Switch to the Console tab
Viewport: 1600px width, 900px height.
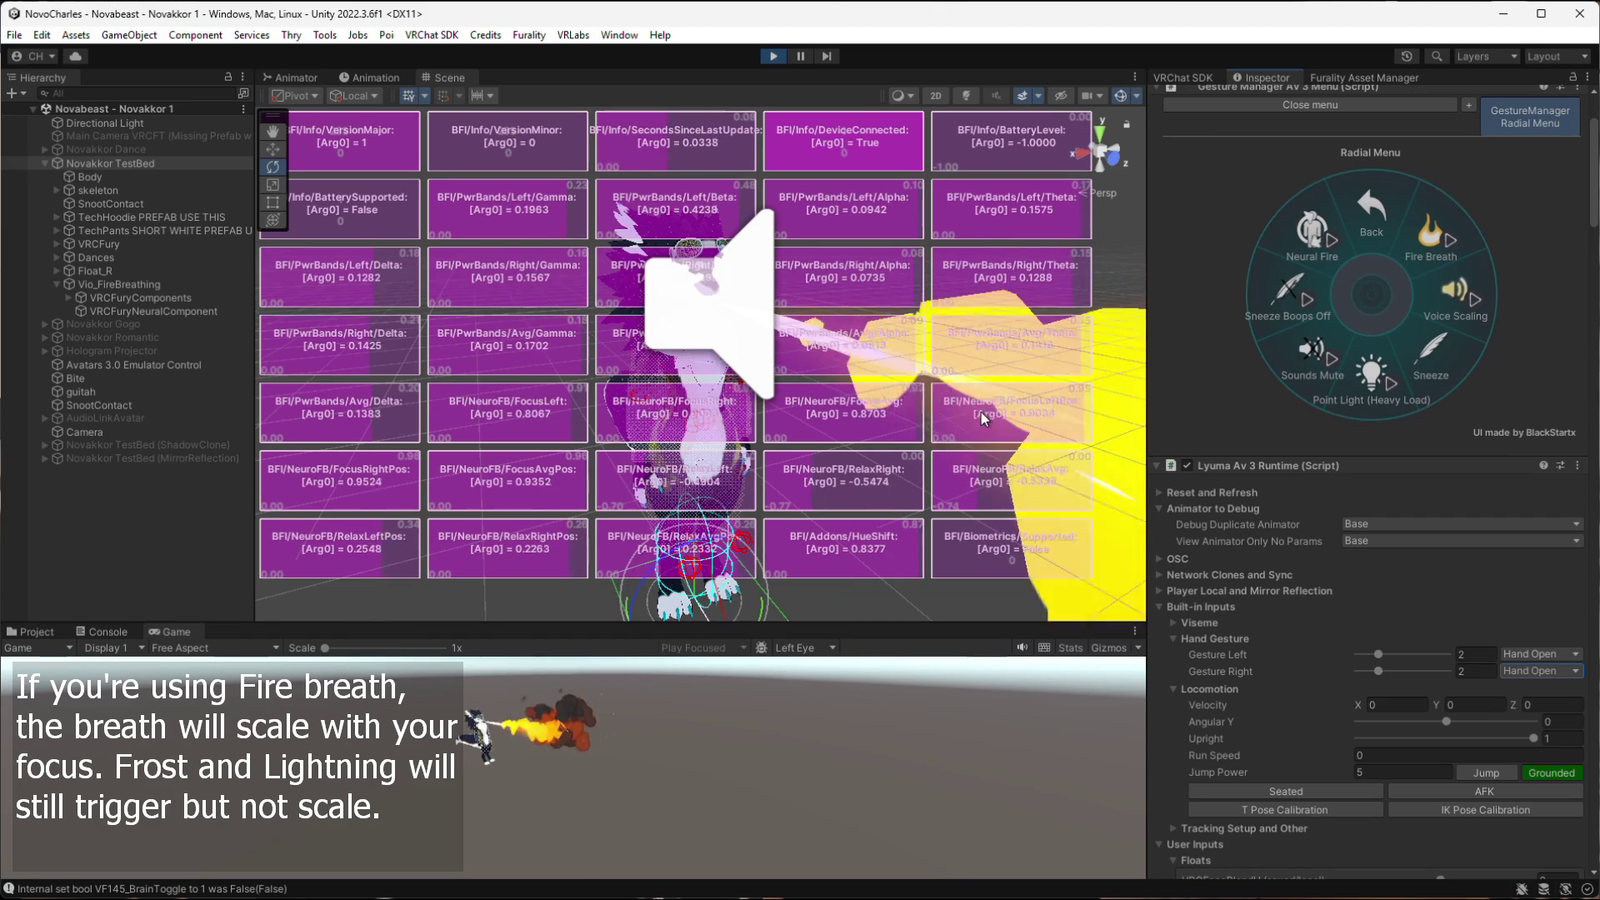coord(102,632)
